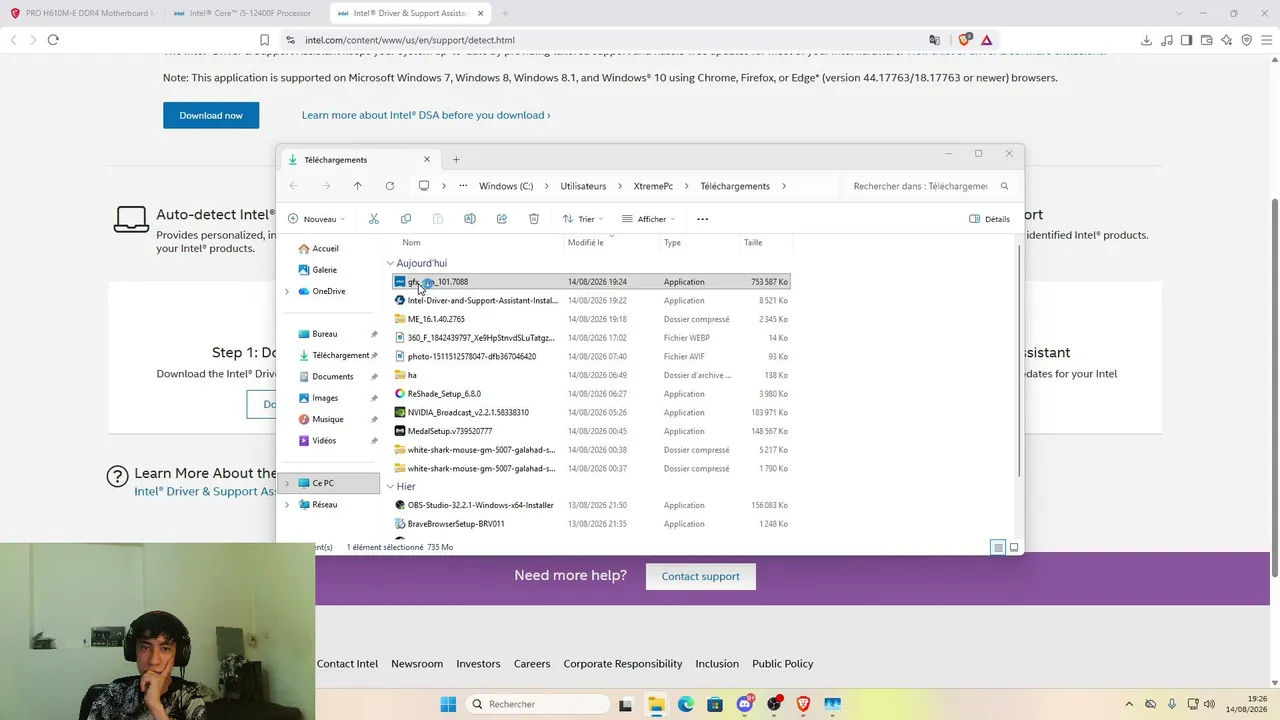This screenshot has width=1280, height=720.
Task: Open Learn more about Intel DSA link
Action: pos(426,115)
